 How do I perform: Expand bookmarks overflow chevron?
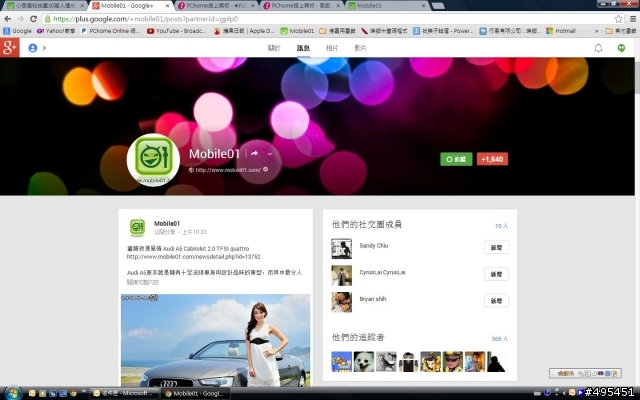point(596,31)
